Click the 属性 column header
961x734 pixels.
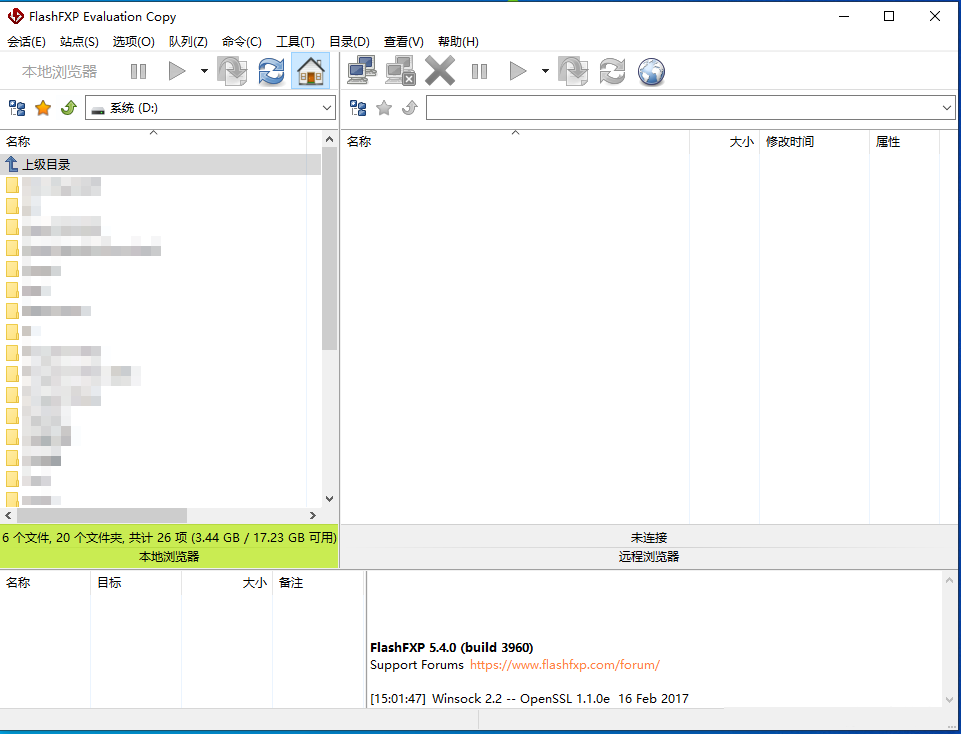pyautogui.click(x=904, y=142)
